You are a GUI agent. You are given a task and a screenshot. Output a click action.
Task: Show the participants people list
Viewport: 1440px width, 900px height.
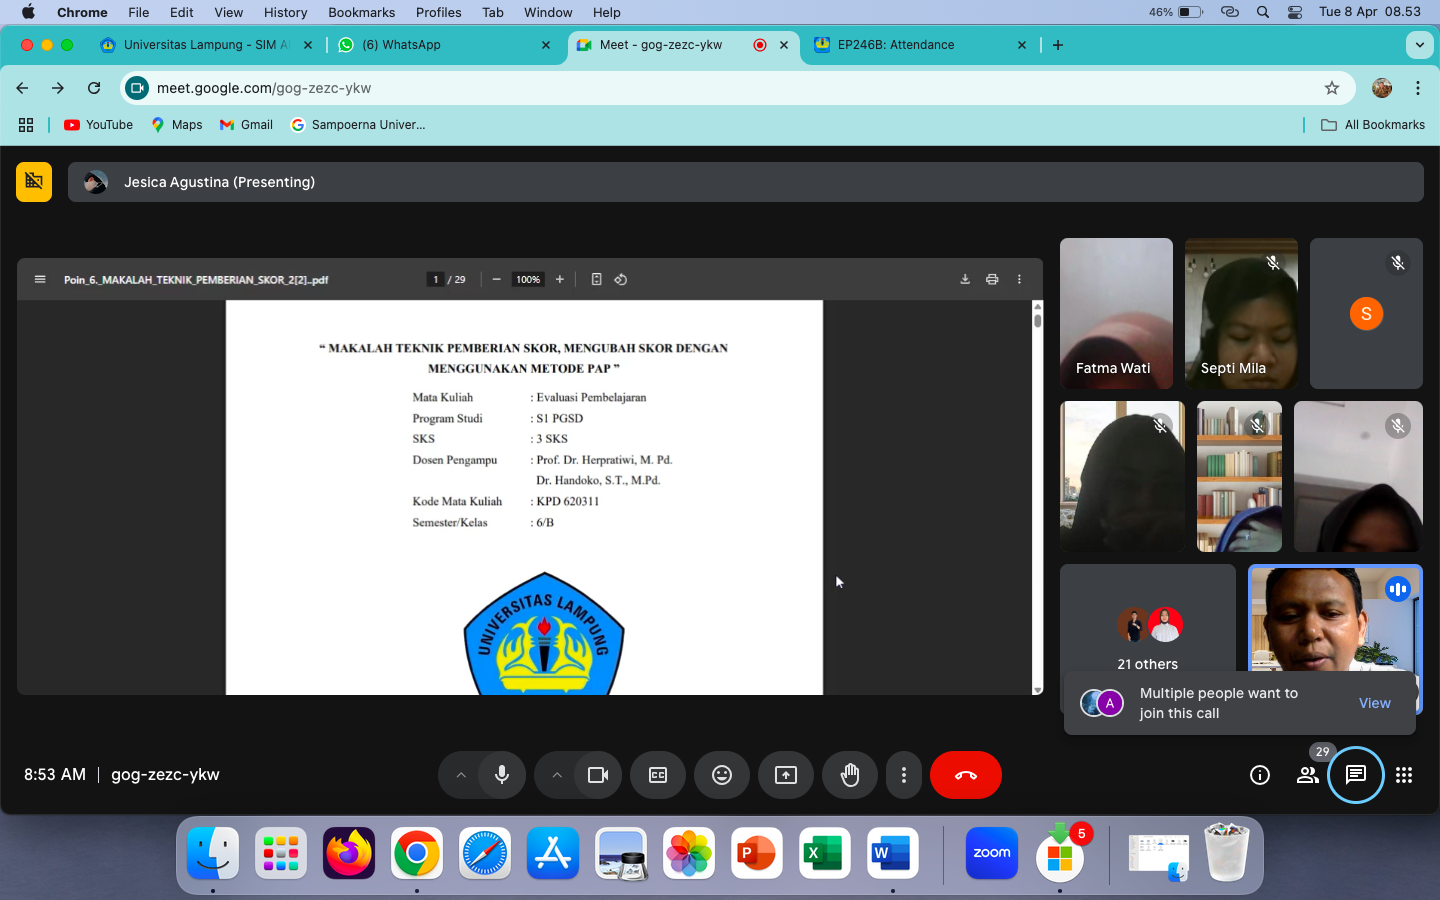pyautogui.click(x=1308, y=775)
